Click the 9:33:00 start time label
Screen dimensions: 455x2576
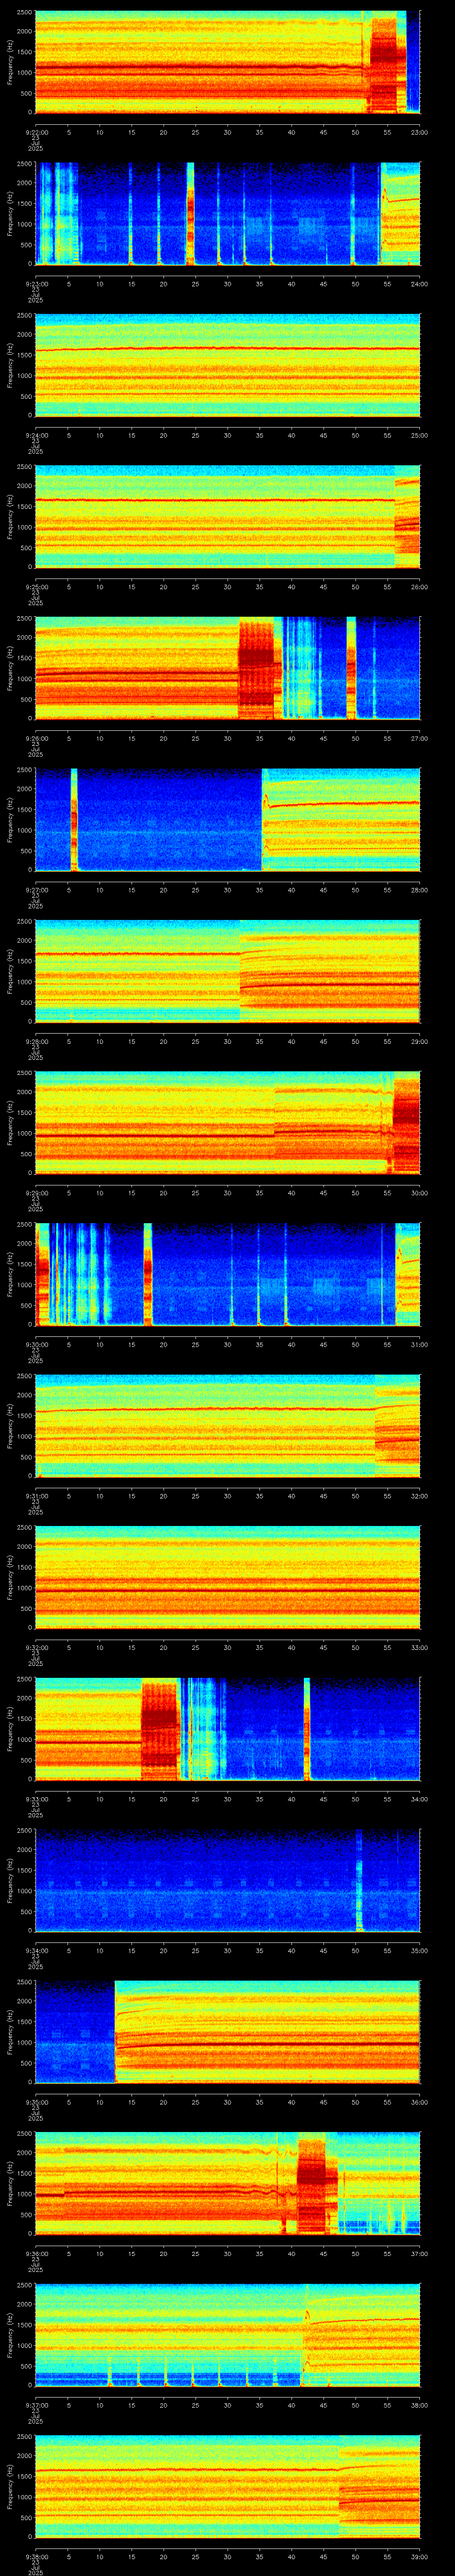(x=36, y=1800)
